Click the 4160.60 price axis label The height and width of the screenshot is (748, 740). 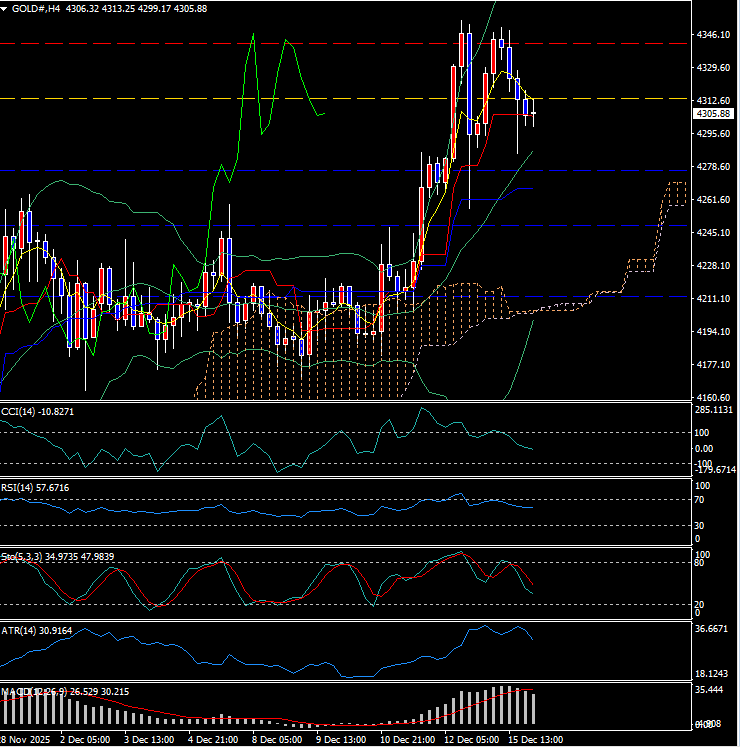click(x=714, y=398)
